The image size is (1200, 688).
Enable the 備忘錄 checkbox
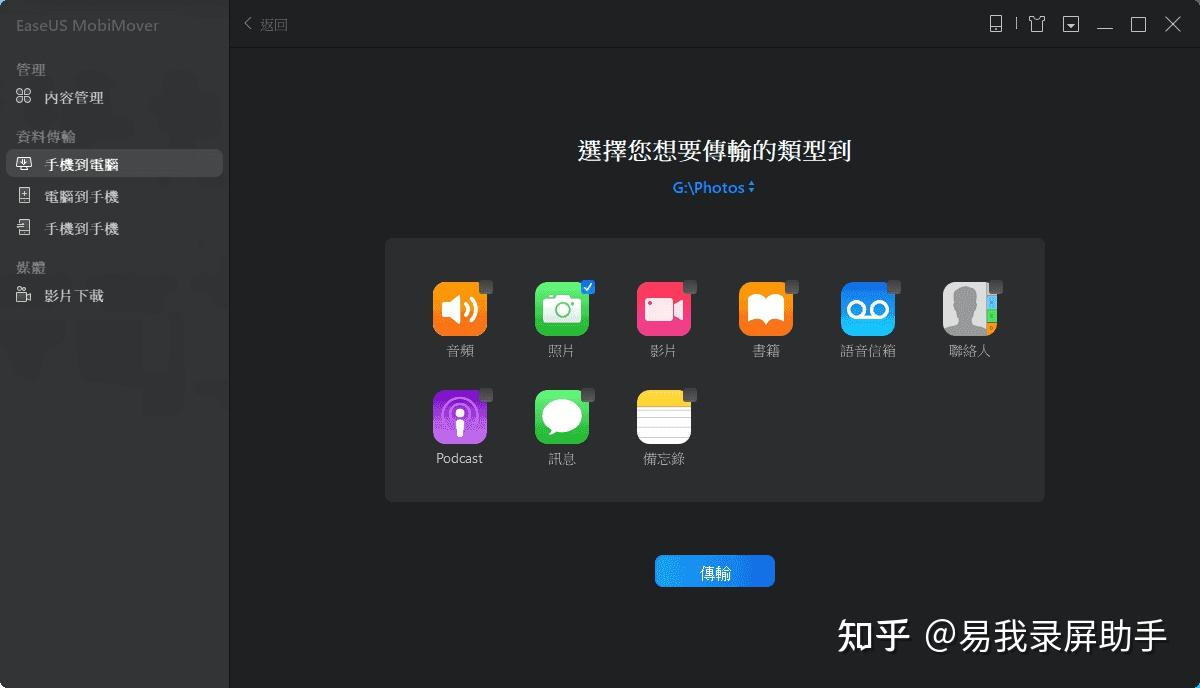690,395
